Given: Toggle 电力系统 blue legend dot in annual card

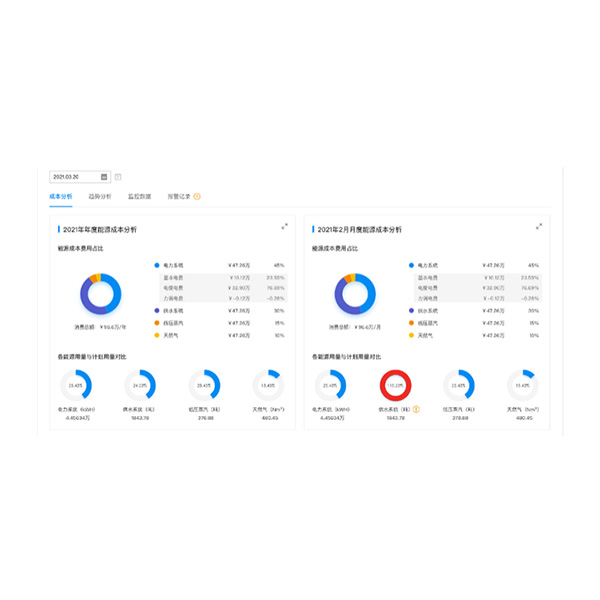Looking at the screenshot, I should tap(157, 265).
